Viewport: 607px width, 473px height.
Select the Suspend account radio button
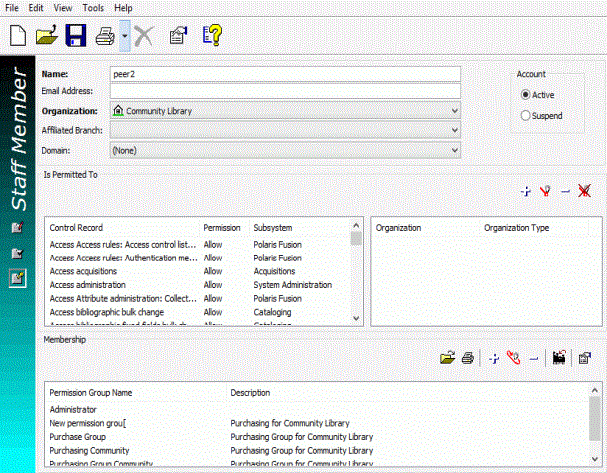pos(527,116)
